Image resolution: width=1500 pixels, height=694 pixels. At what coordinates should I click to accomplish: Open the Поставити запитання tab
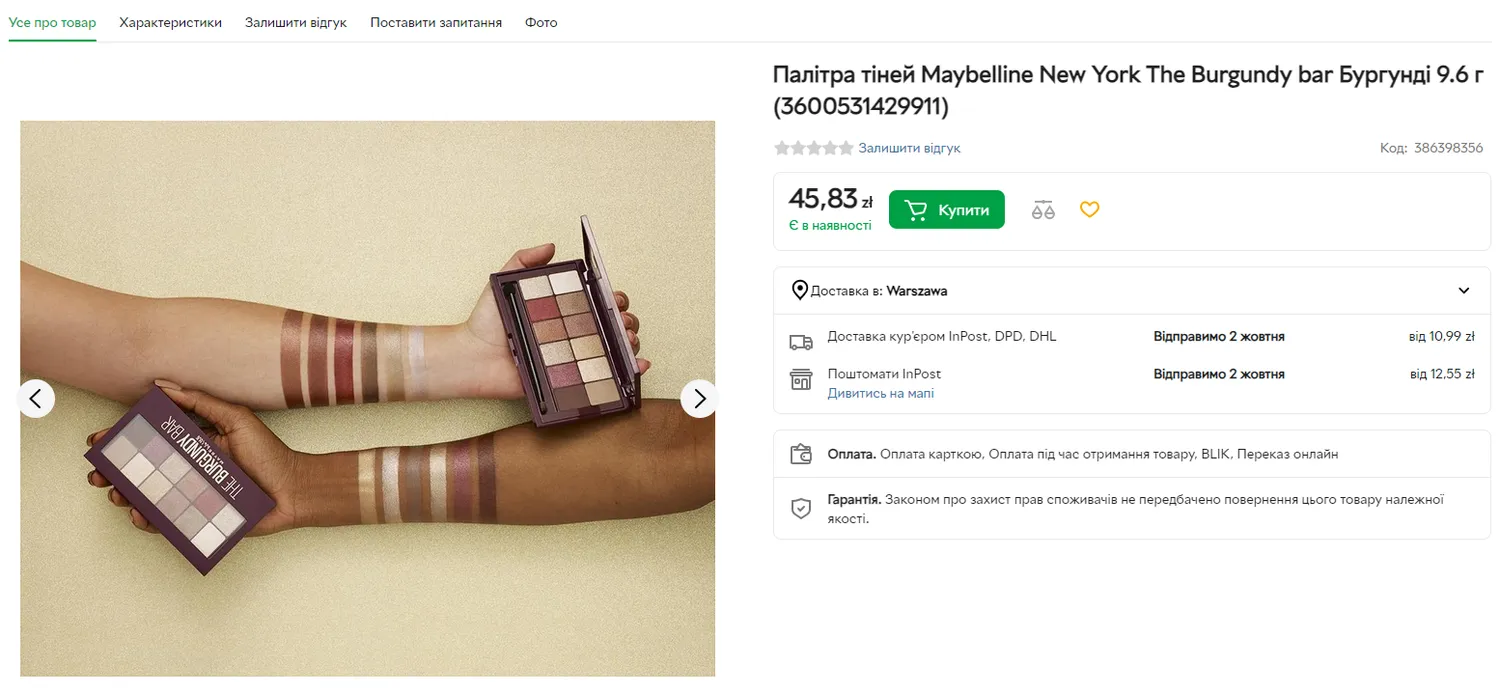[x=436, y=22]
